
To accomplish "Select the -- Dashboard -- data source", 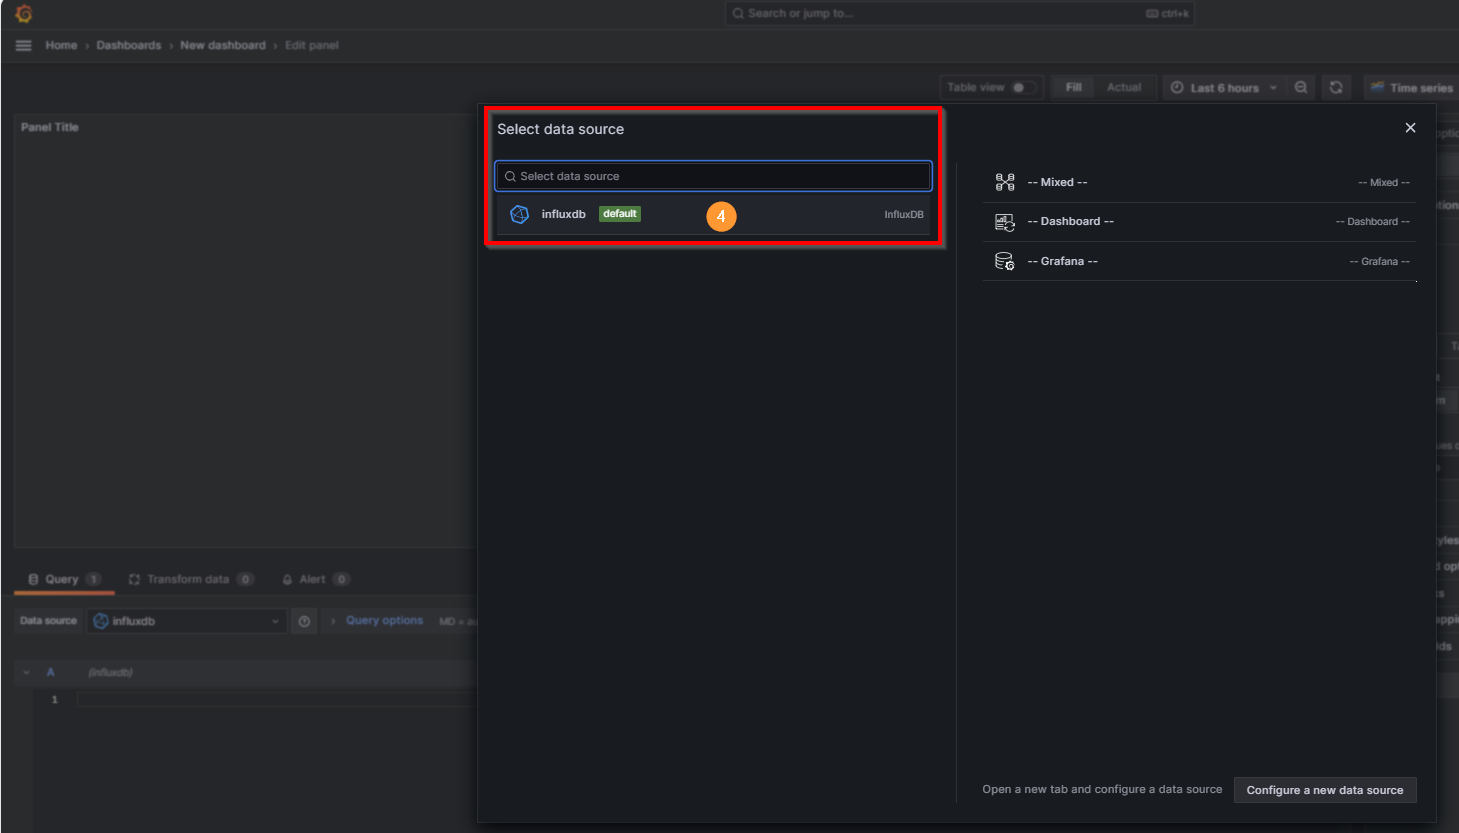I will point(1200,222).
